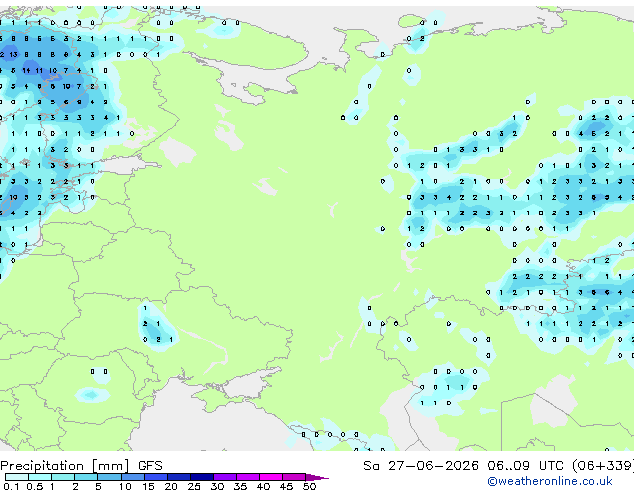Click the 40–45 mm pink legend swatch
The height and width of the screenshot is (490, 634).
[271, 477]
